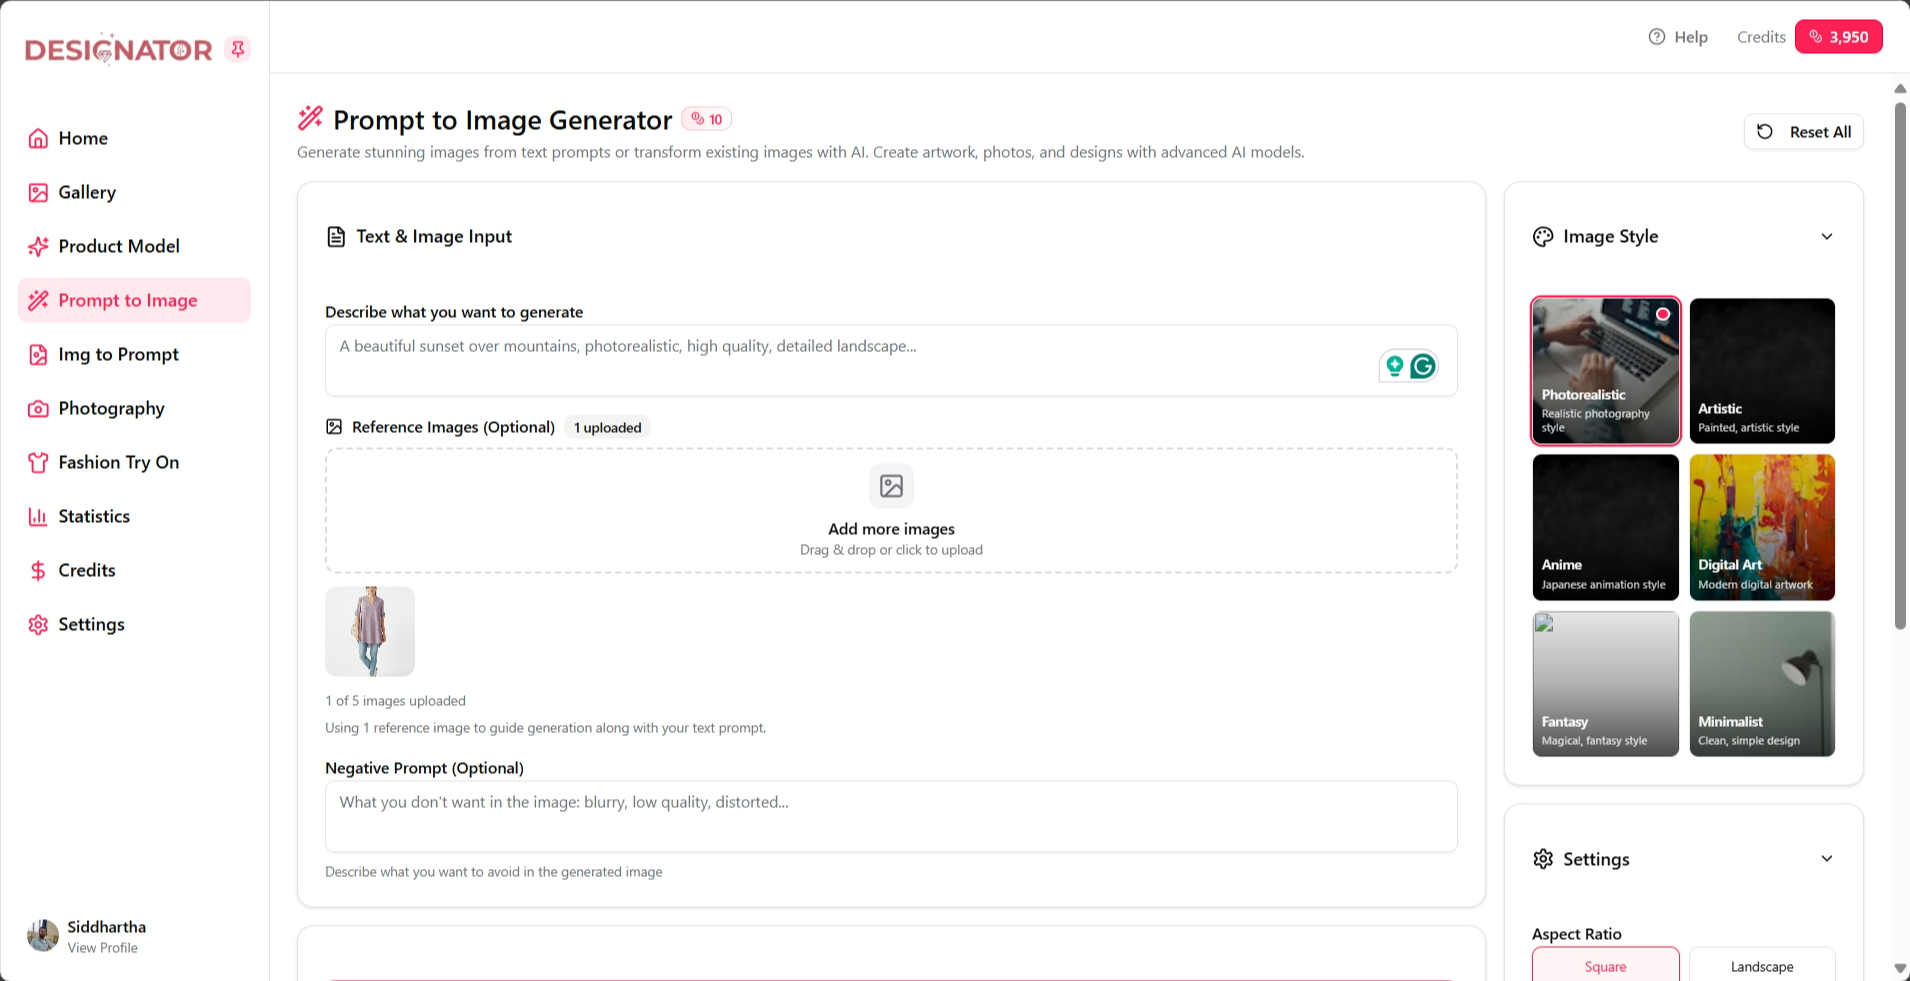Click the Statistics bar chart icon
Image resolution: width=1910 pixels, height=981 pixels.
click(x=38, y=517)
